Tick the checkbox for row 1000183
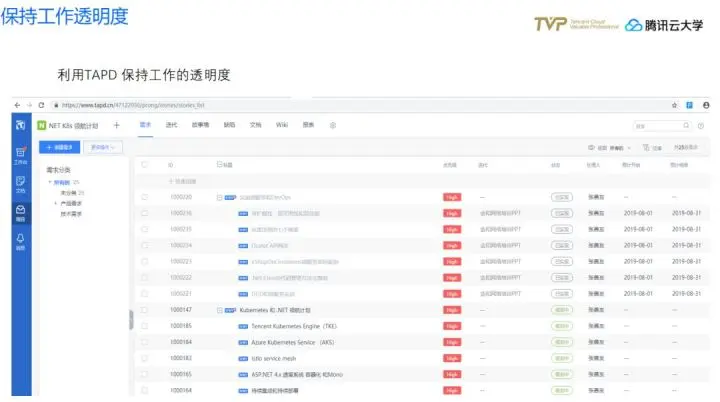 (145, 358)
